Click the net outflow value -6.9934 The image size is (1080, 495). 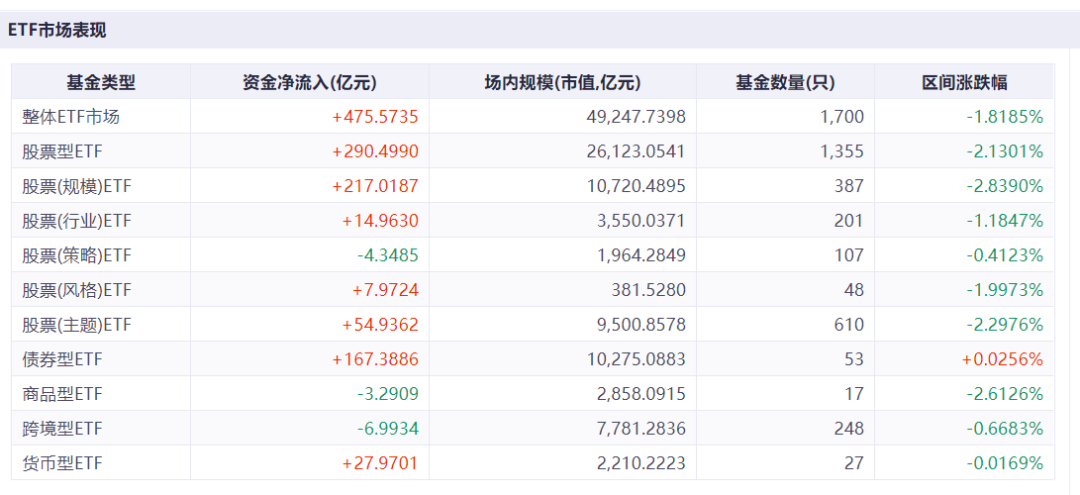388,429
